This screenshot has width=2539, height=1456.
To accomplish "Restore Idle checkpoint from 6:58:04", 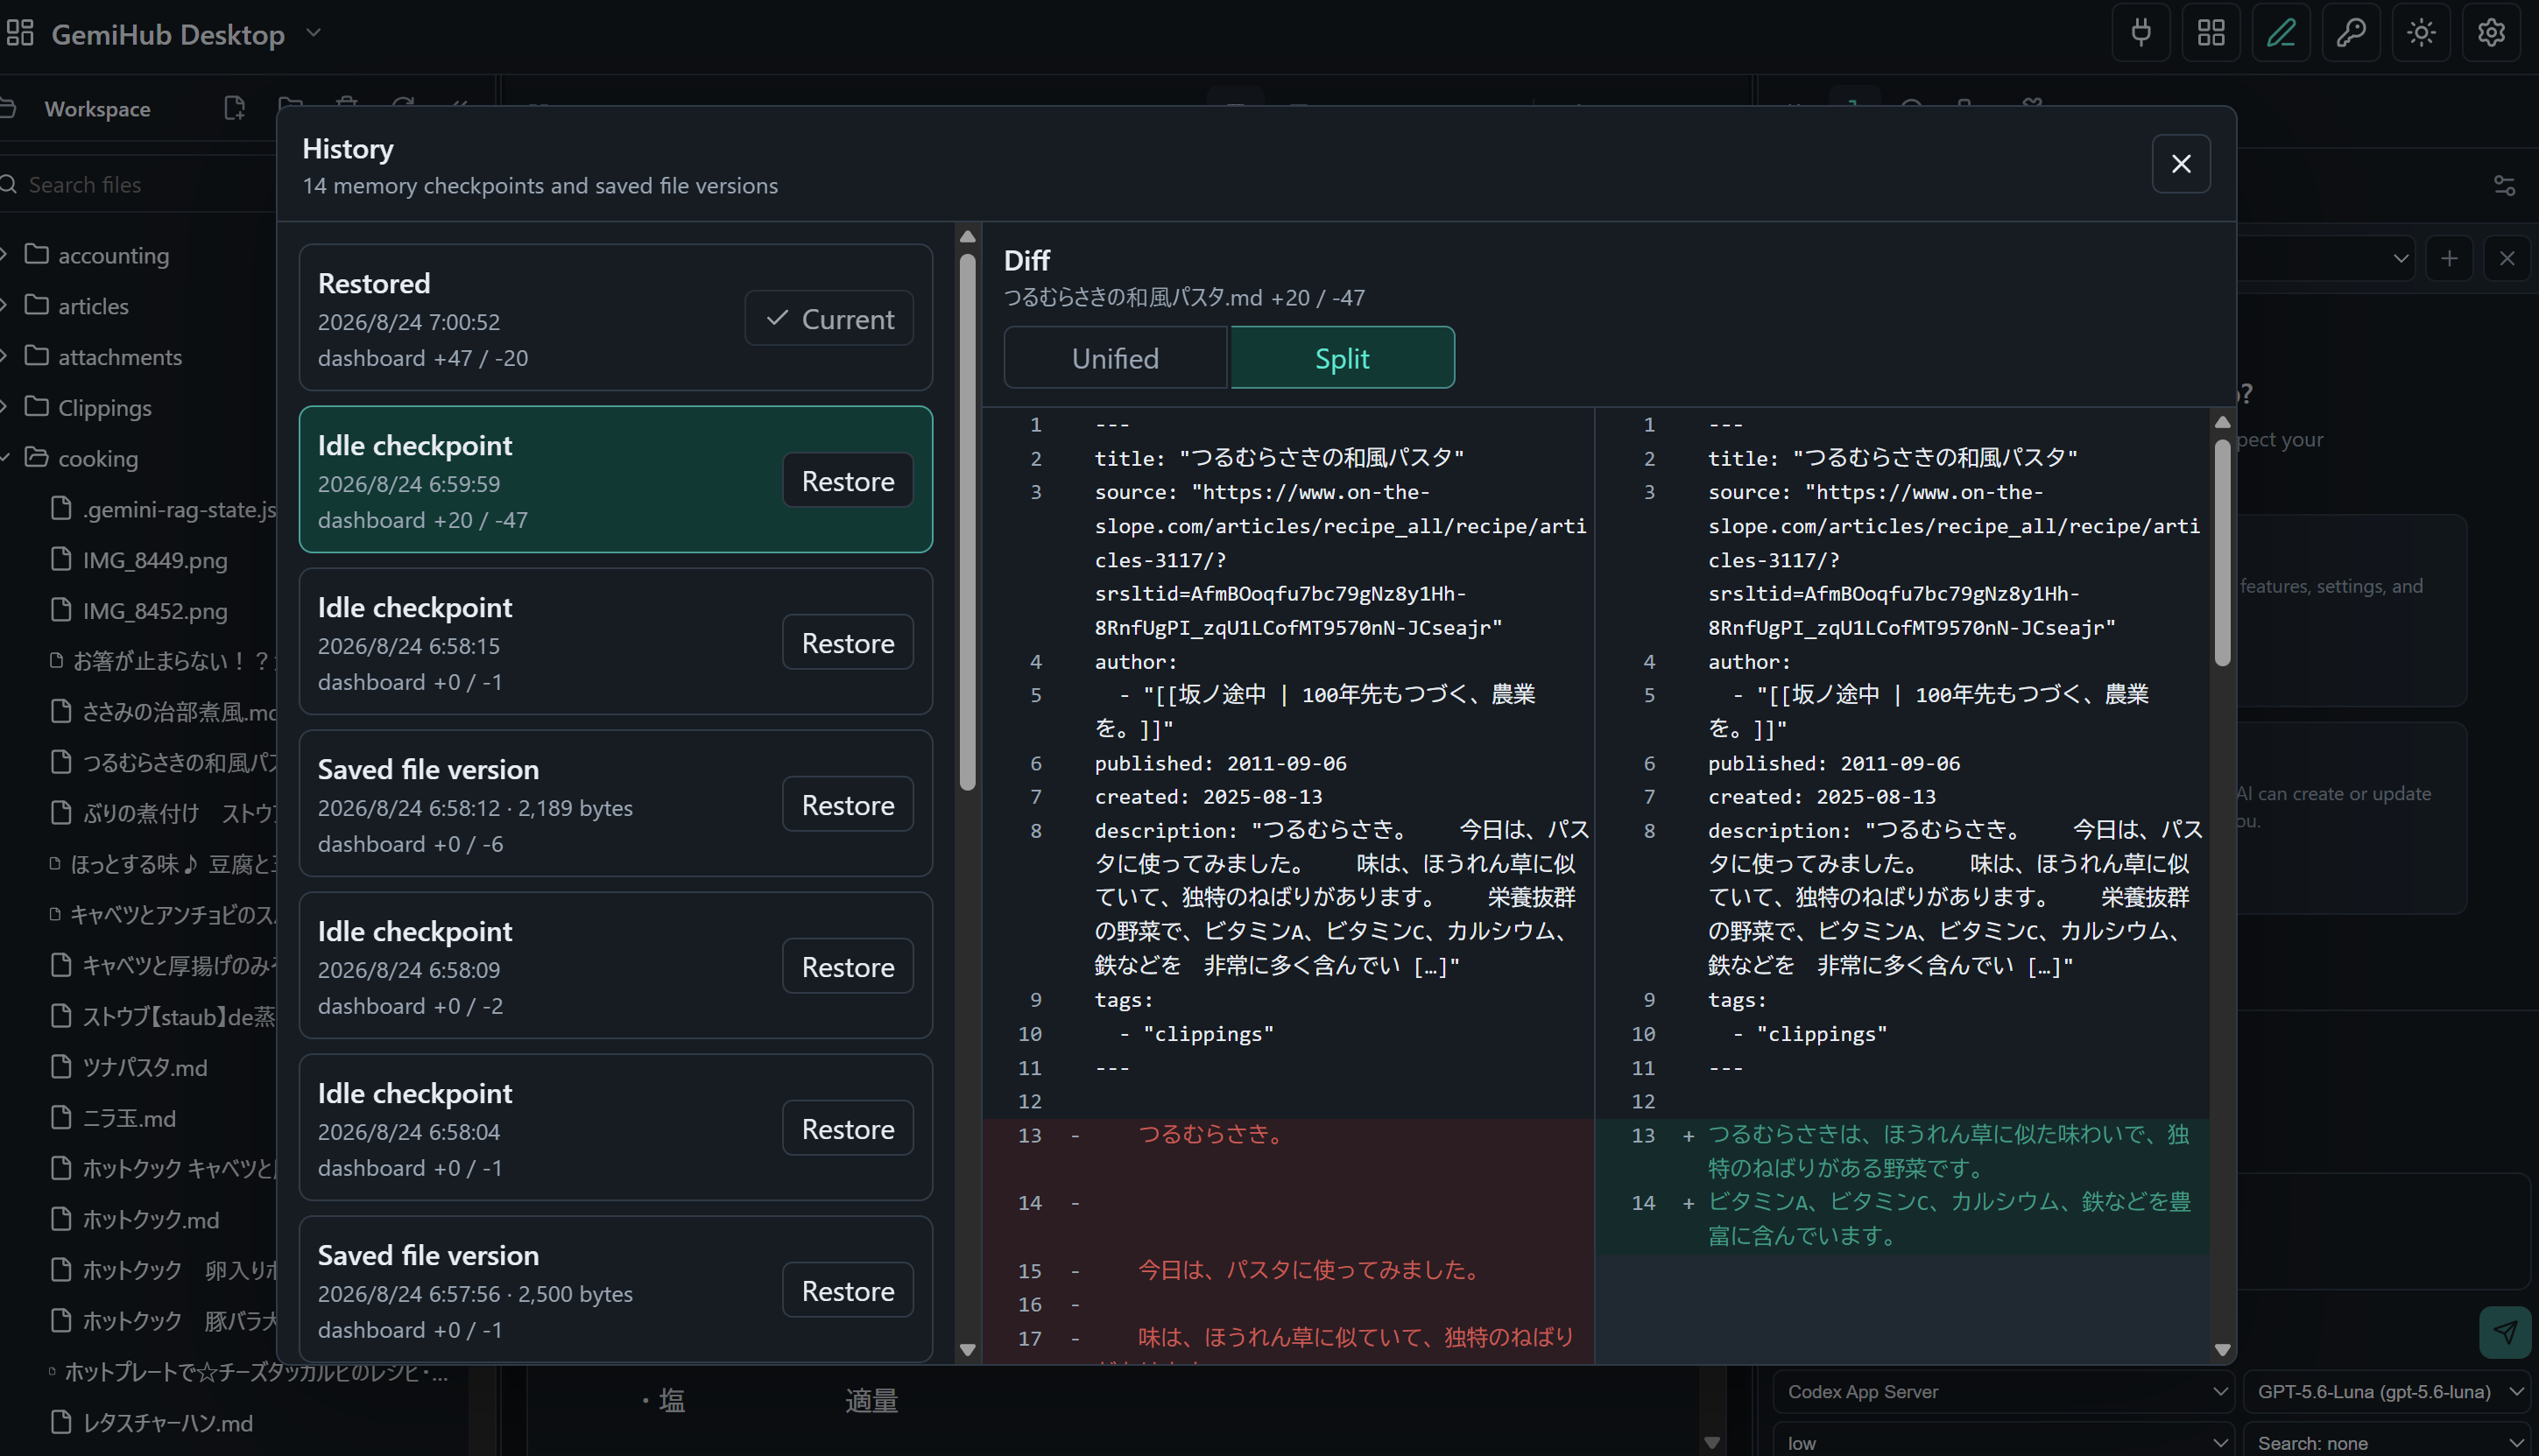I will 848,1129.
